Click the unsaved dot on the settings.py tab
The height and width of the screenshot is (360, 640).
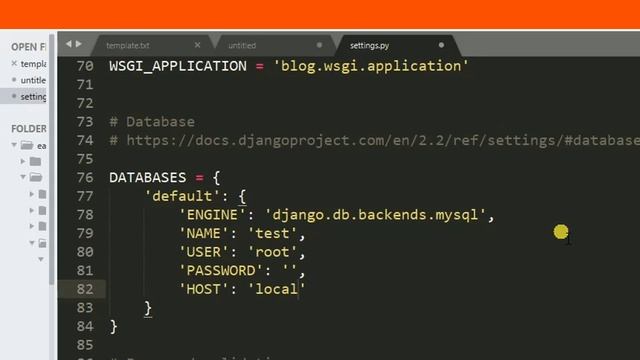click(x=441, y=45)
